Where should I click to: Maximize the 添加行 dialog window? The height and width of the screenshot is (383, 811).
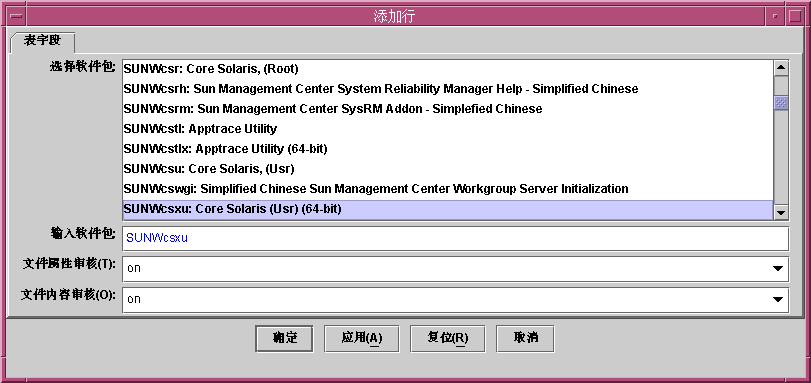tap(794, 16)
